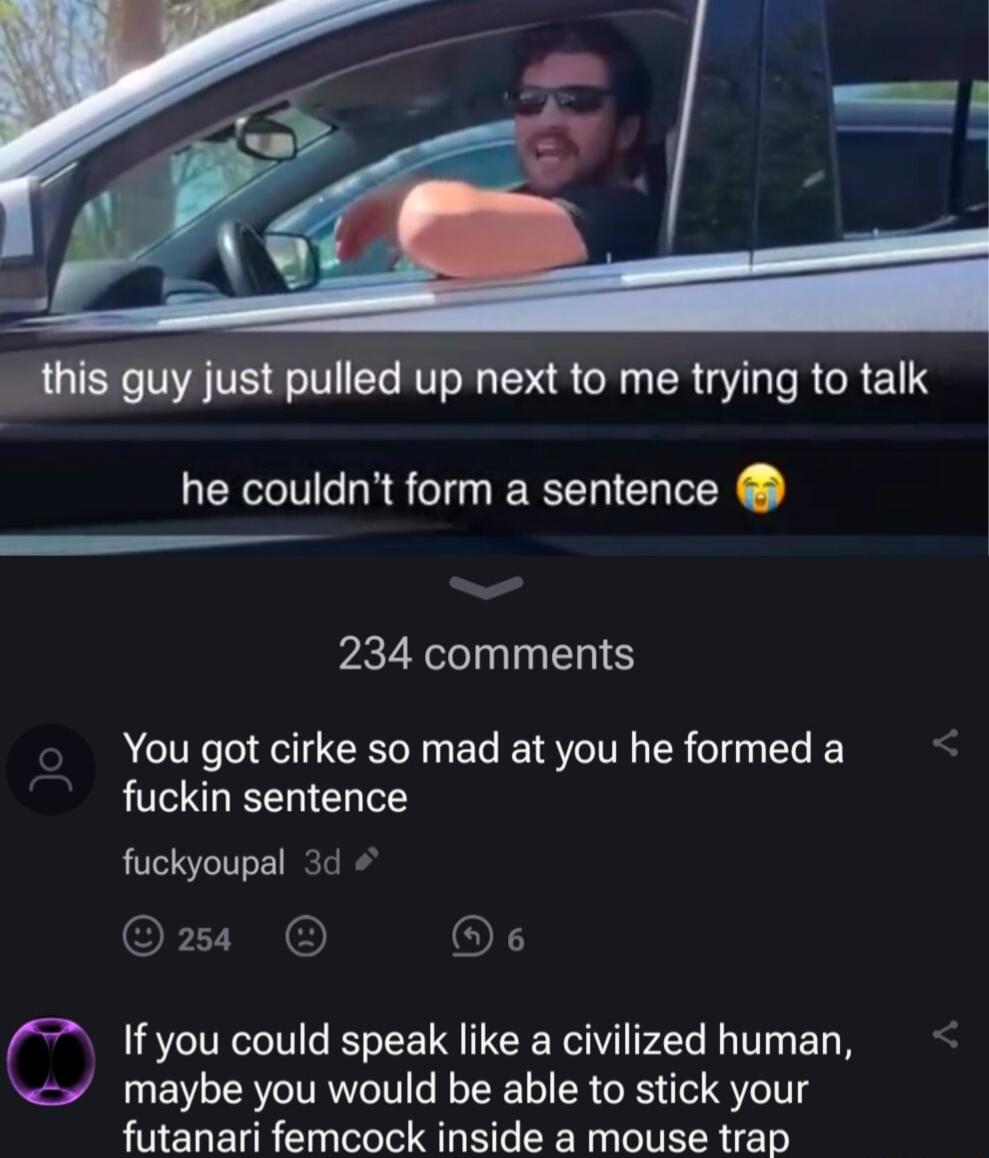
Task: Click the upvote count 254
Action: 205,939
